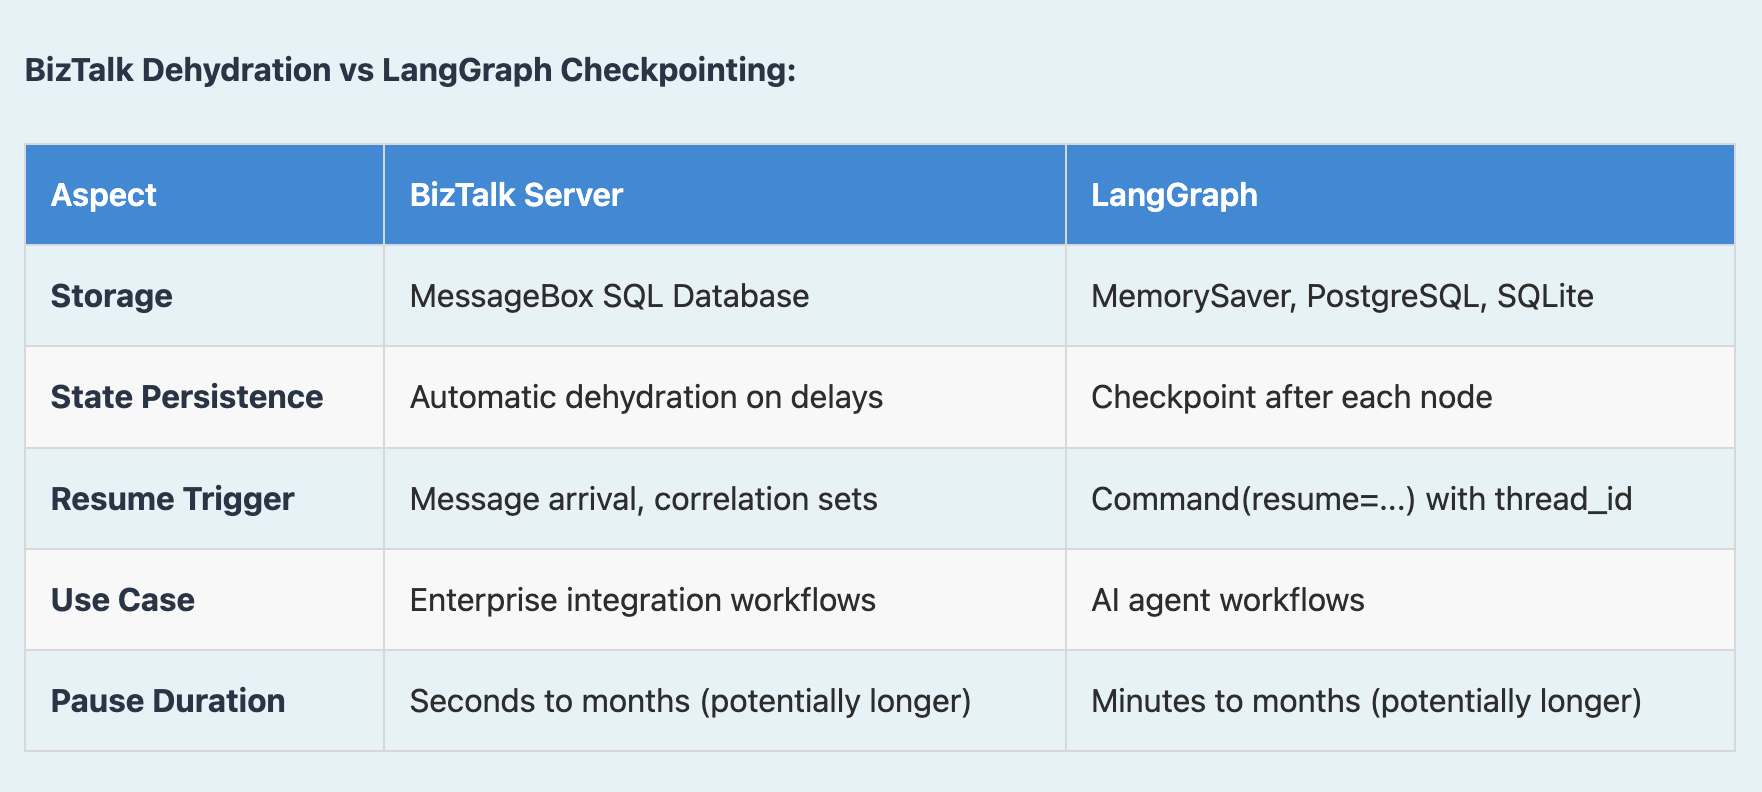The image size is (1762, 792).
Task: Select 'Message arrival, correlation sets' cell
Action: pos(725,498)
